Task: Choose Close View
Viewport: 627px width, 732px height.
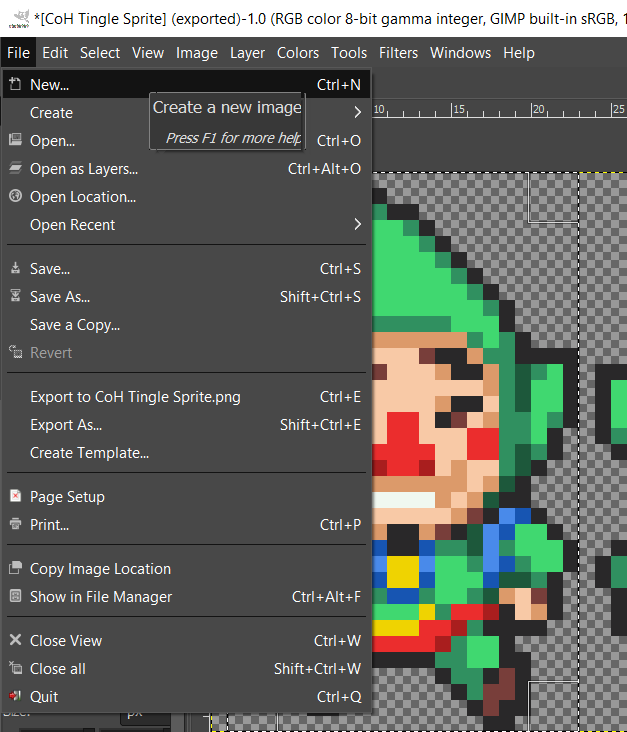Action: coord(187,640)
